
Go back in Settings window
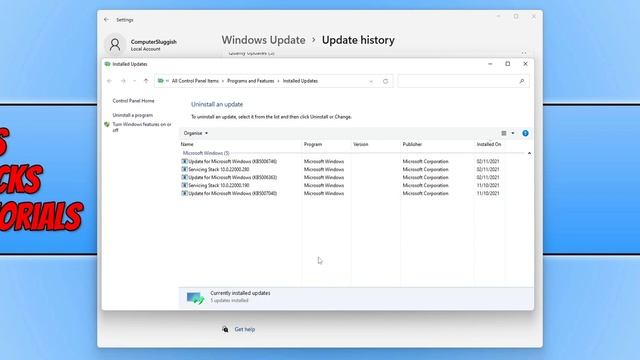pos(107,20)
